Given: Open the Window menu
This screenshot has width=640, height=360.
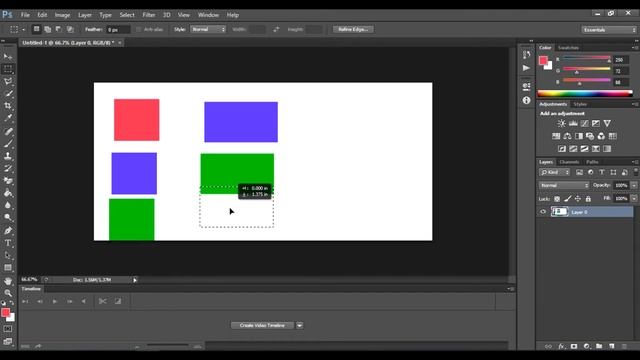Looking at the screenshot, I should coord(208,15).
